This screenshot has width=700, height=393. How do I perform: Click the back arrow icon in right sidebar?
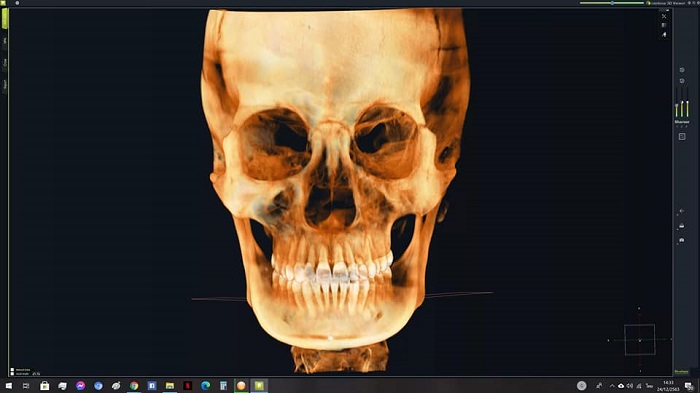click(682, 211)
